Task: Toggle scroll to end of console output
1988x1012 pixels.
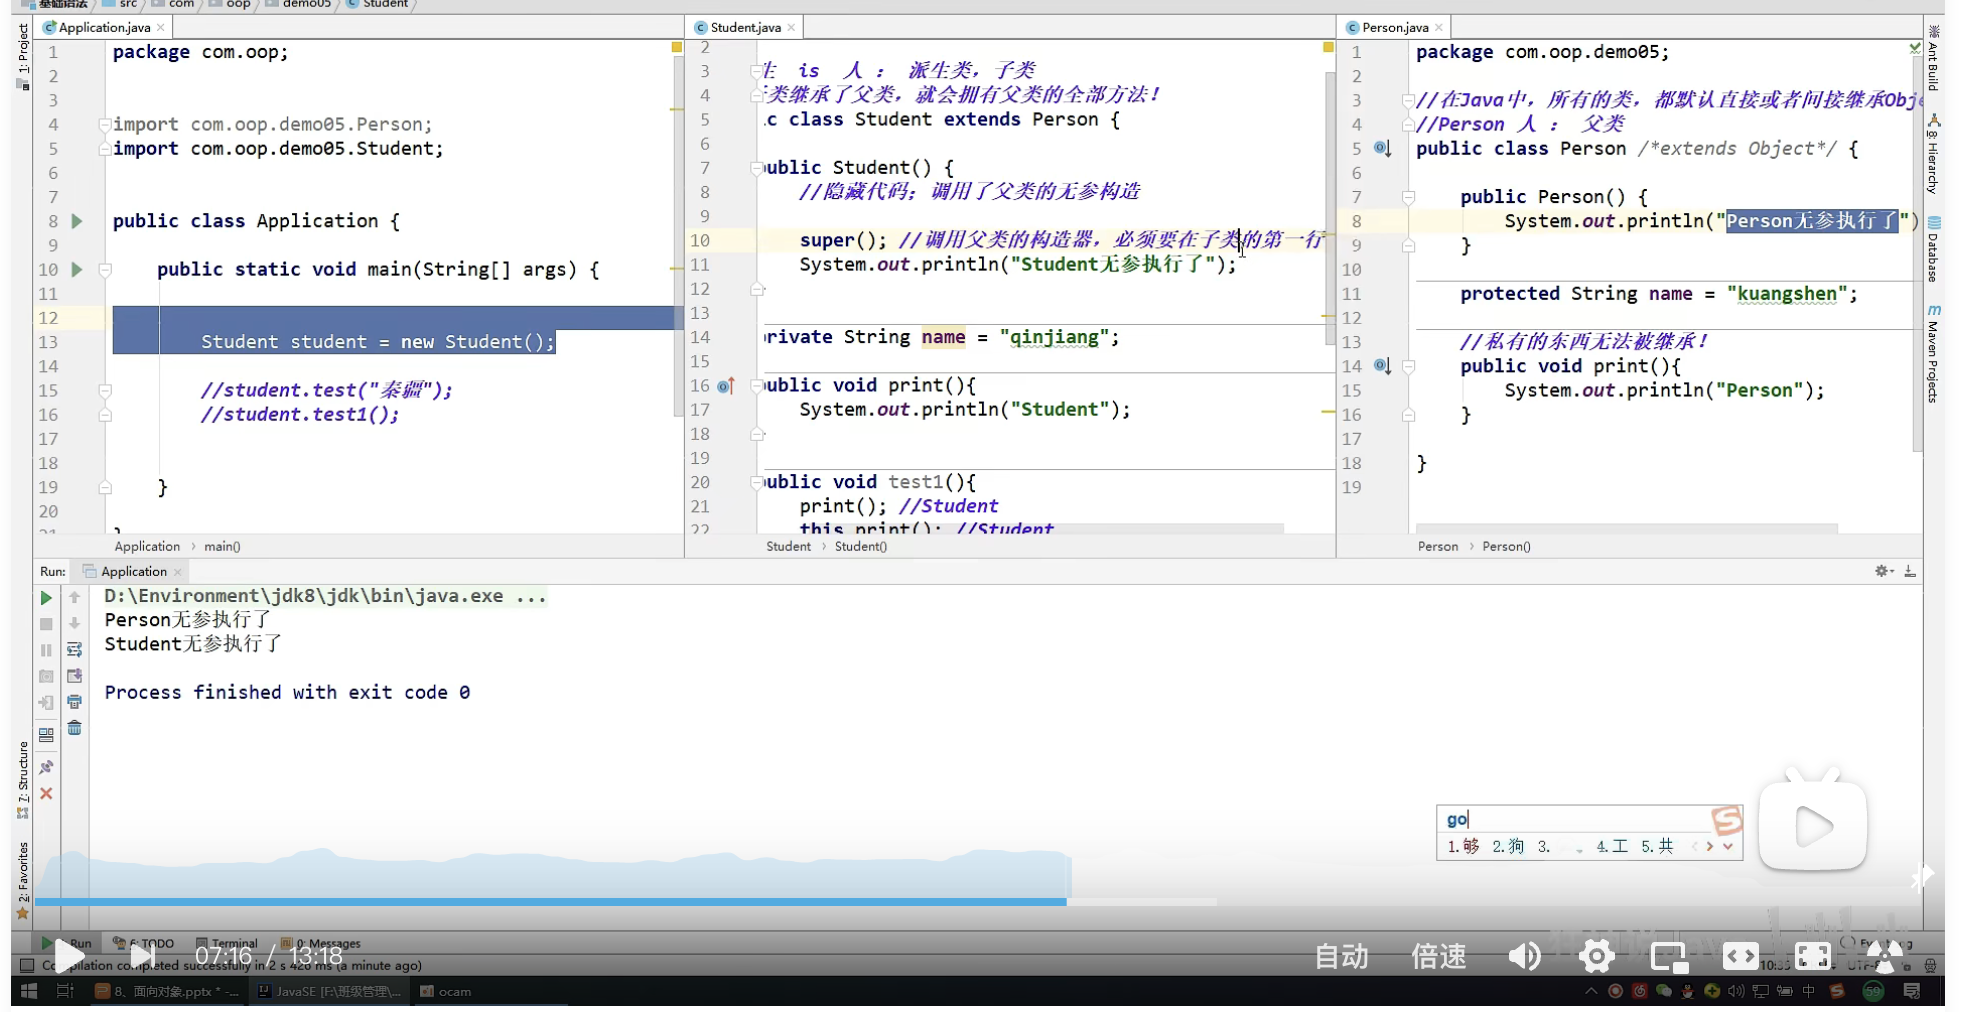Action: [74, 676]
